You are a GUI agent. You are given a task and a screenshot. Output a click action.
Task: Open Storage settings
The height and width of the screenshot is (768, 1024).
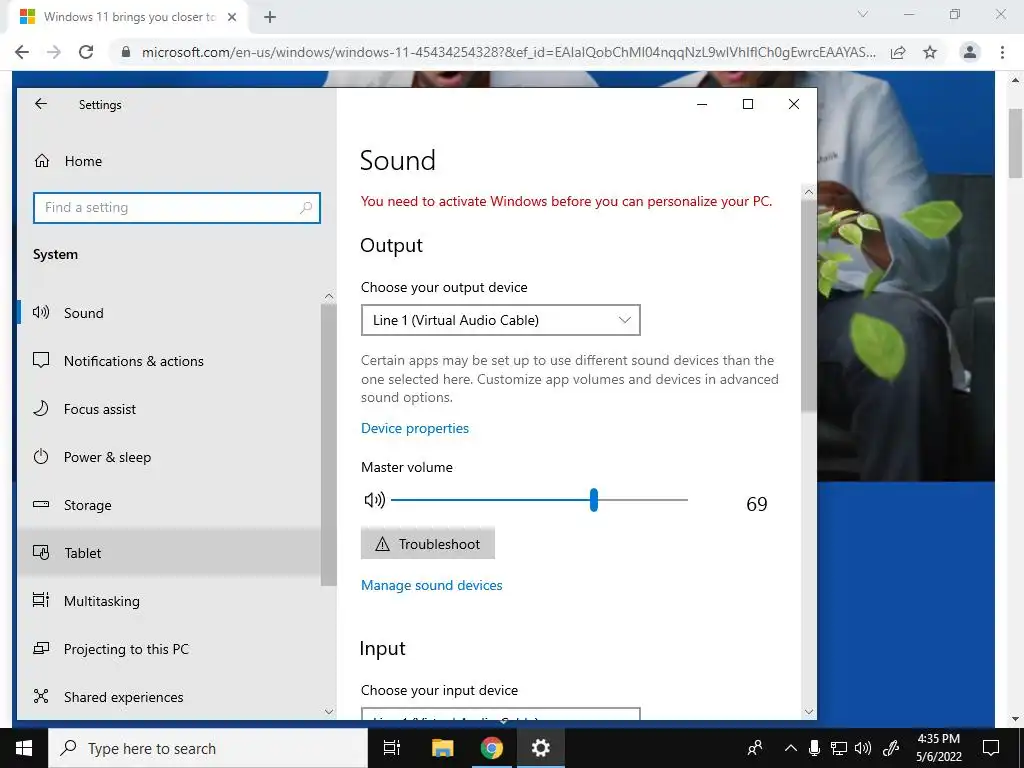coord(170,505)
